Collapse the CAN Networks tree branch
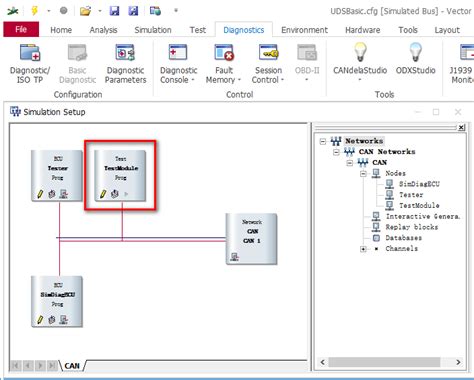Screen dimensions: 474x380 pyautogui.click(x=336, y=152)
